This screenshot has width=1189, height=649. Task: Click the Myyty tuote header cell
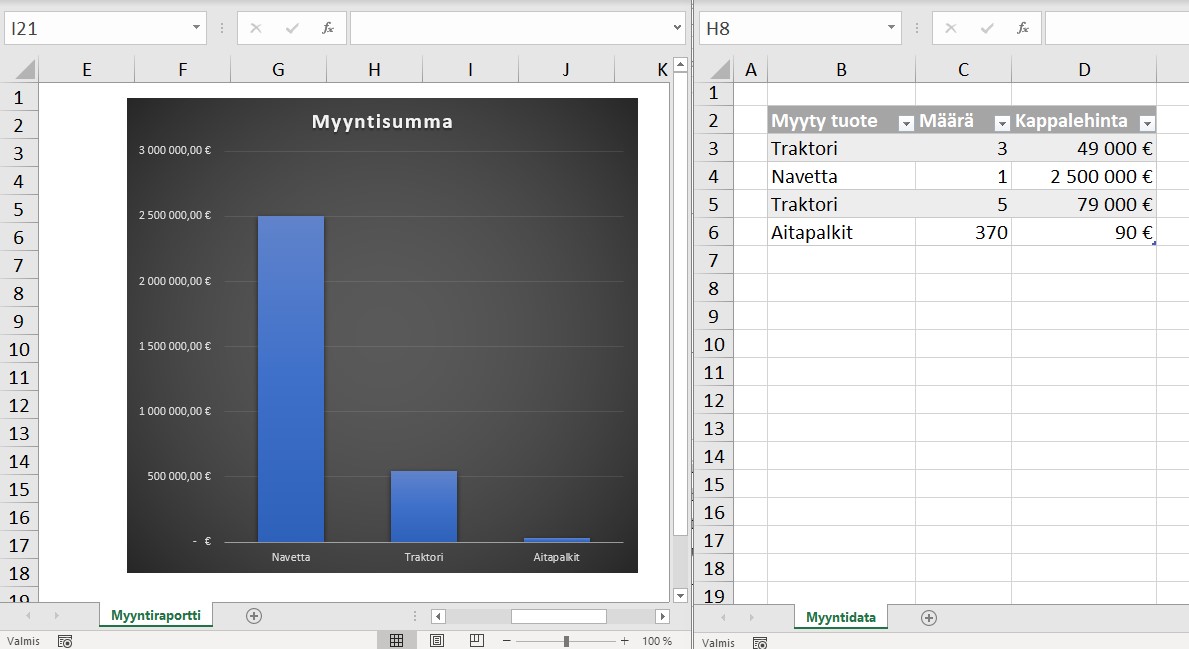841,121
